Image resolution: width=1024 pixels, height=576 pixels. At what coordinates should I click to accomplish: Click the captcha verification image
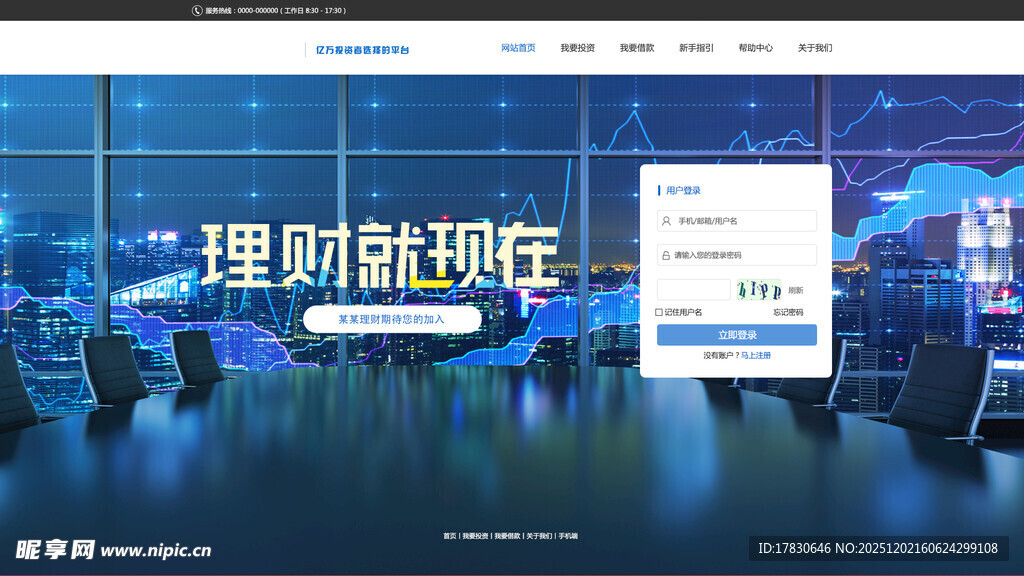coord(759,290)
